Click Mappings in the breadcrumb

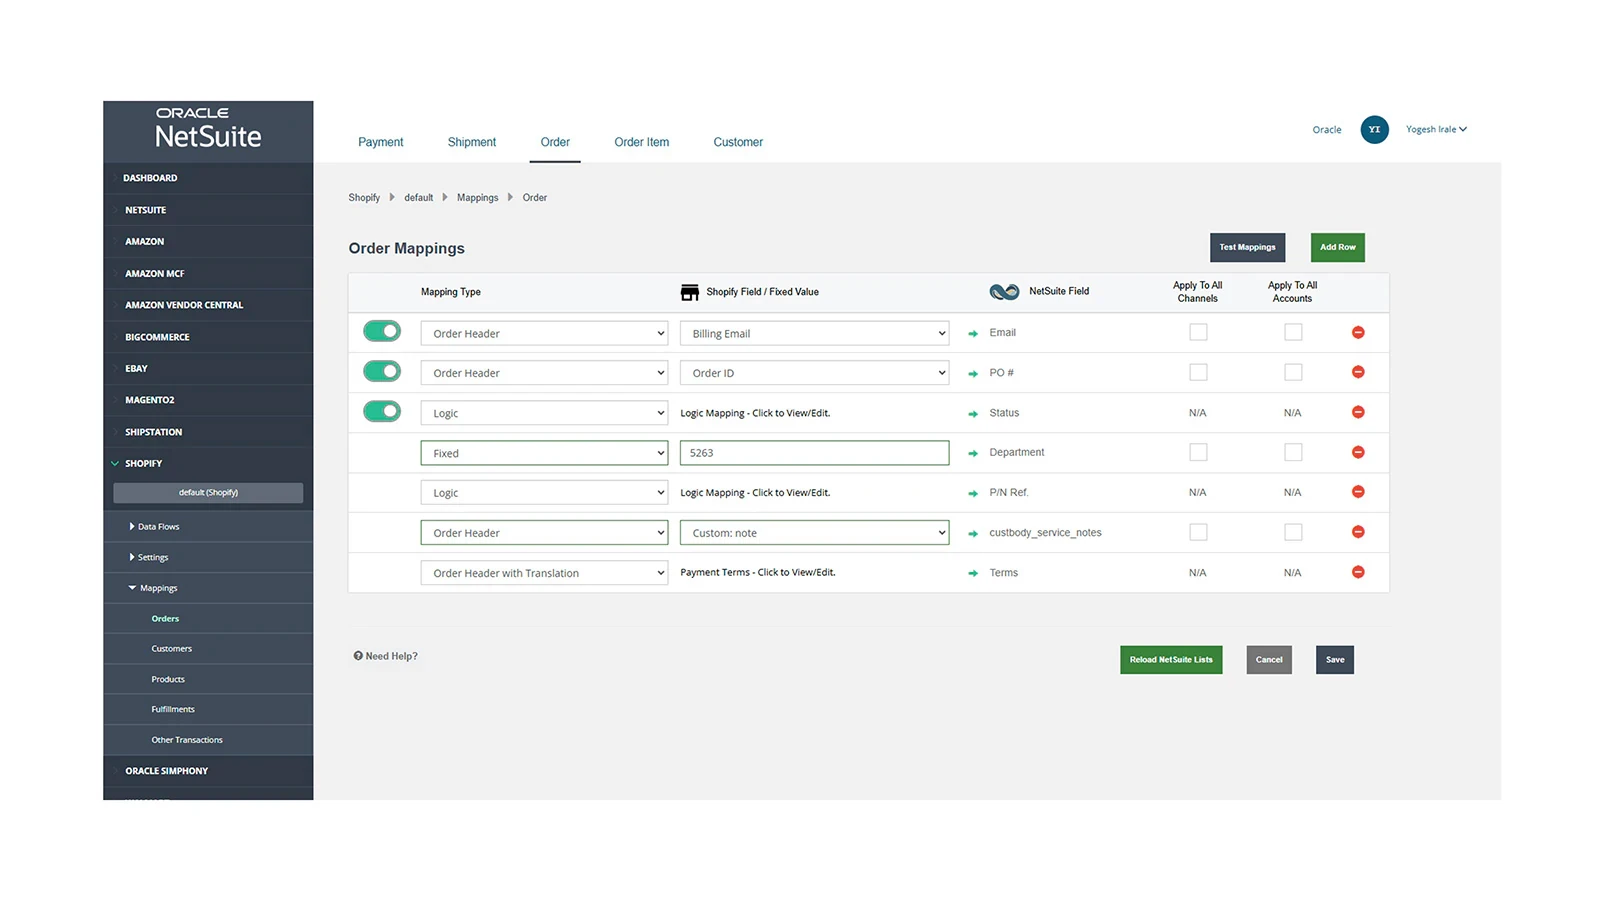tap(477, 198)
